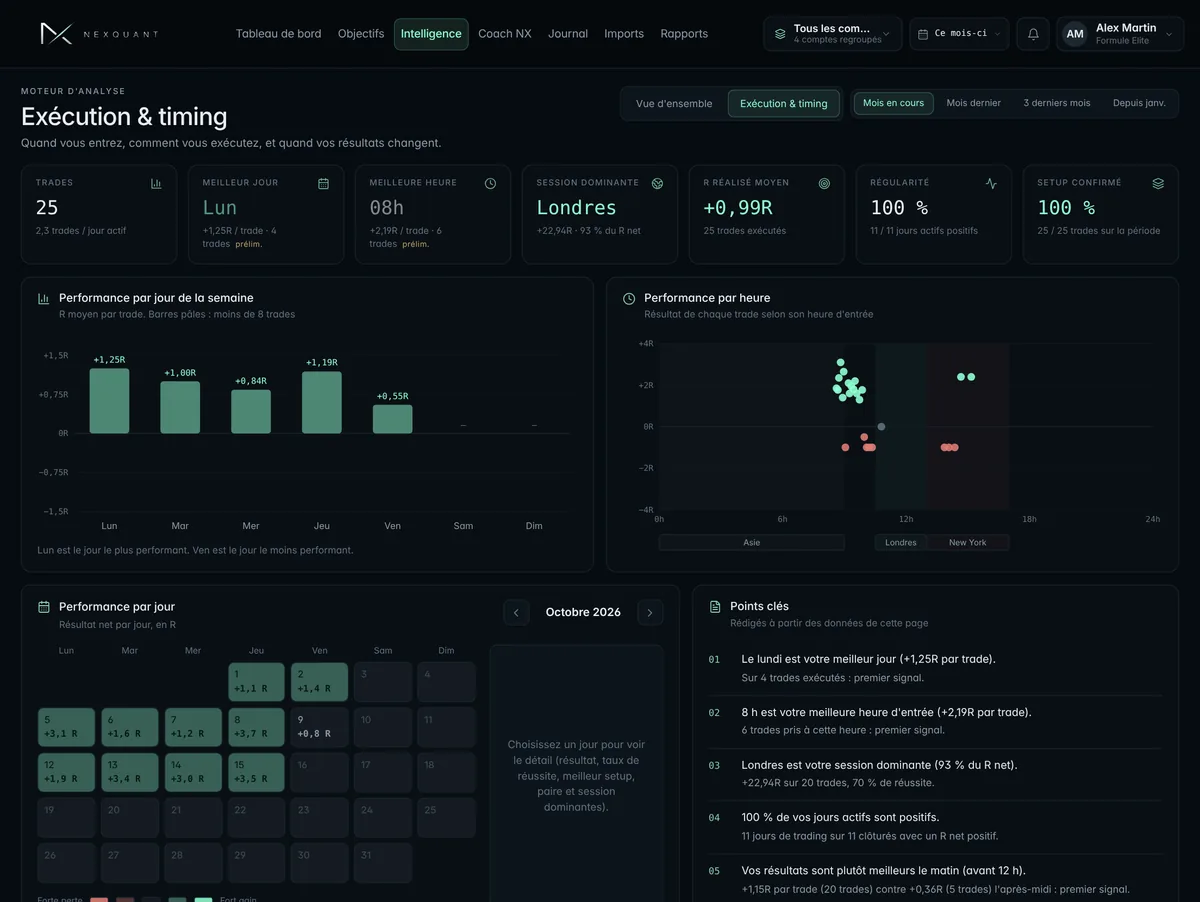Select October 13 day with +3,4 R
Screen dimensions: 1200x902
130,773
